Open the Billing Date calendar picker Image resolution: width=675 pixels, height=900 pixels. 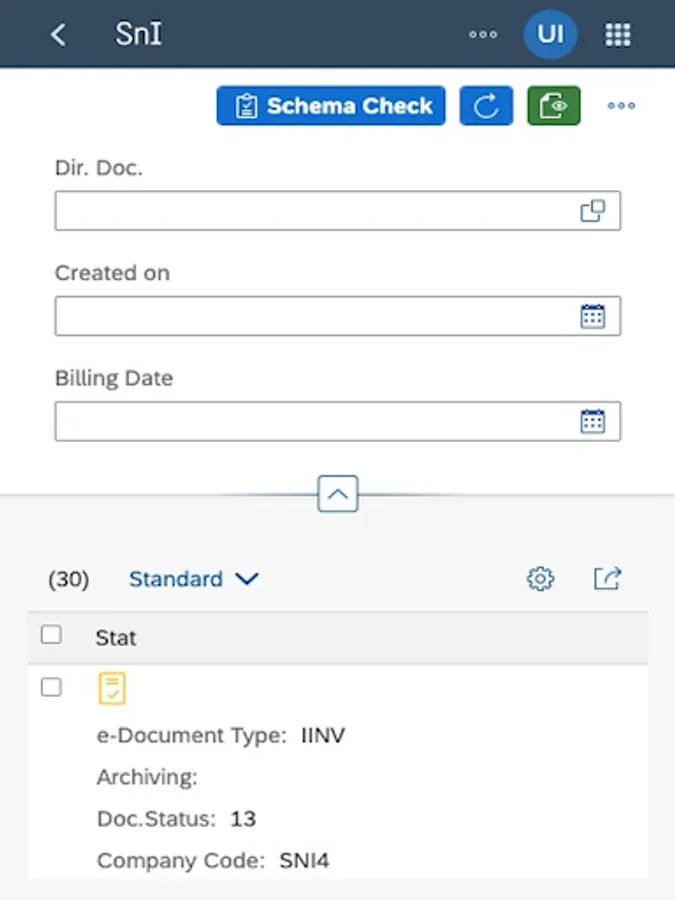(593, 421)
